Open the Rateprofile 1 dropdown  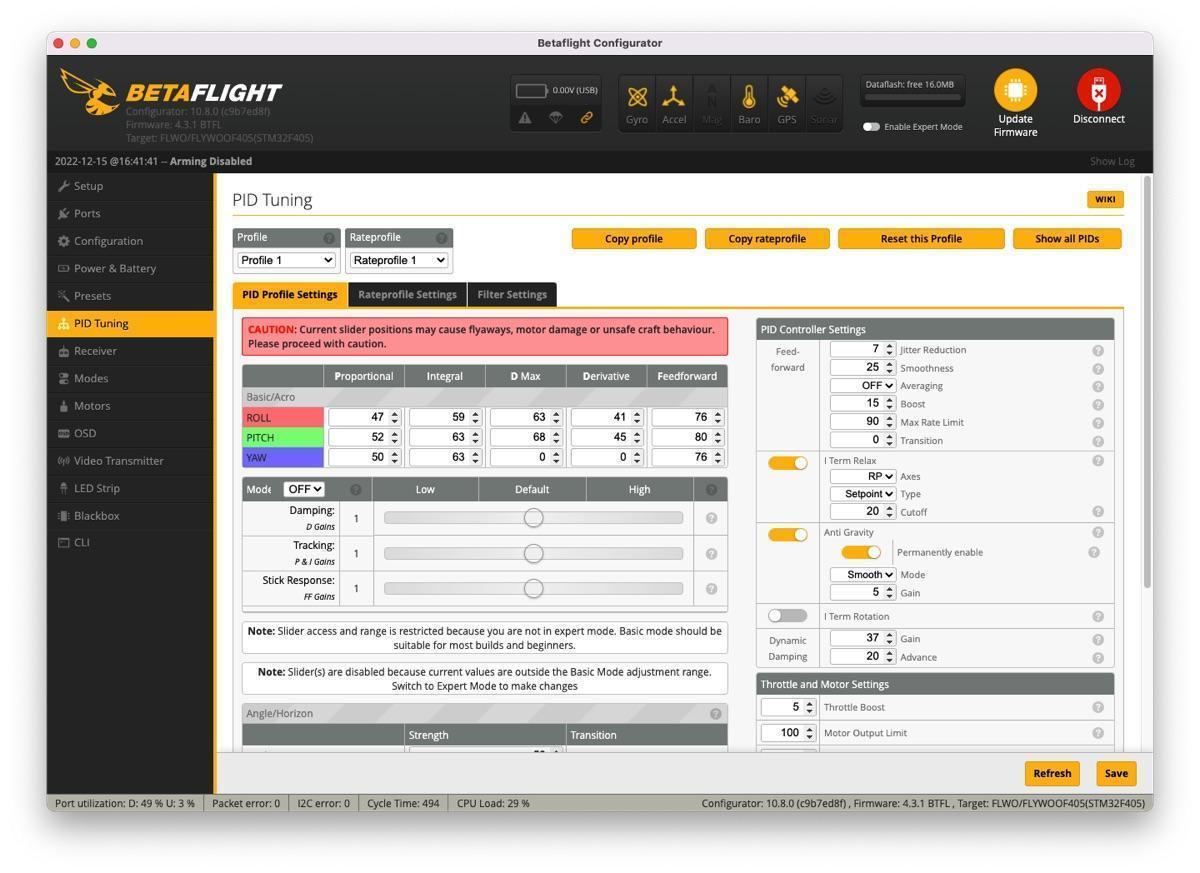(399, 260)
